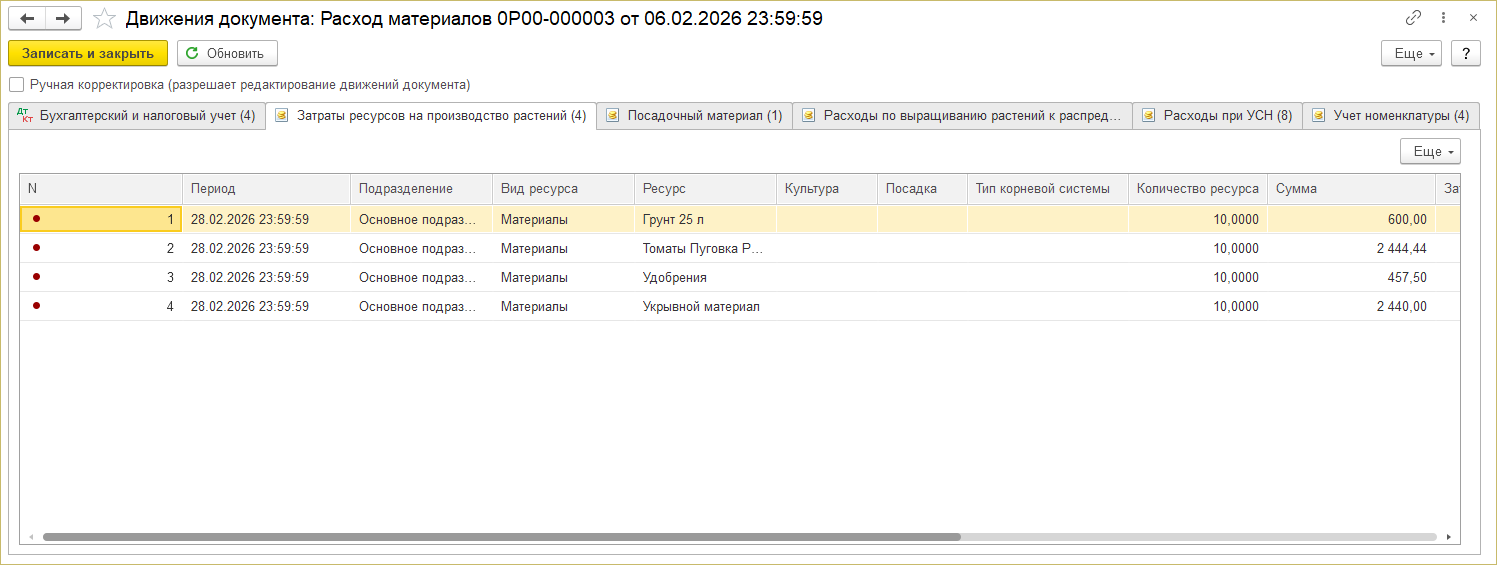This screenshot has height=565, width=1497.
Task: Open the Расходы при УСН tab
Action: 1217,116
